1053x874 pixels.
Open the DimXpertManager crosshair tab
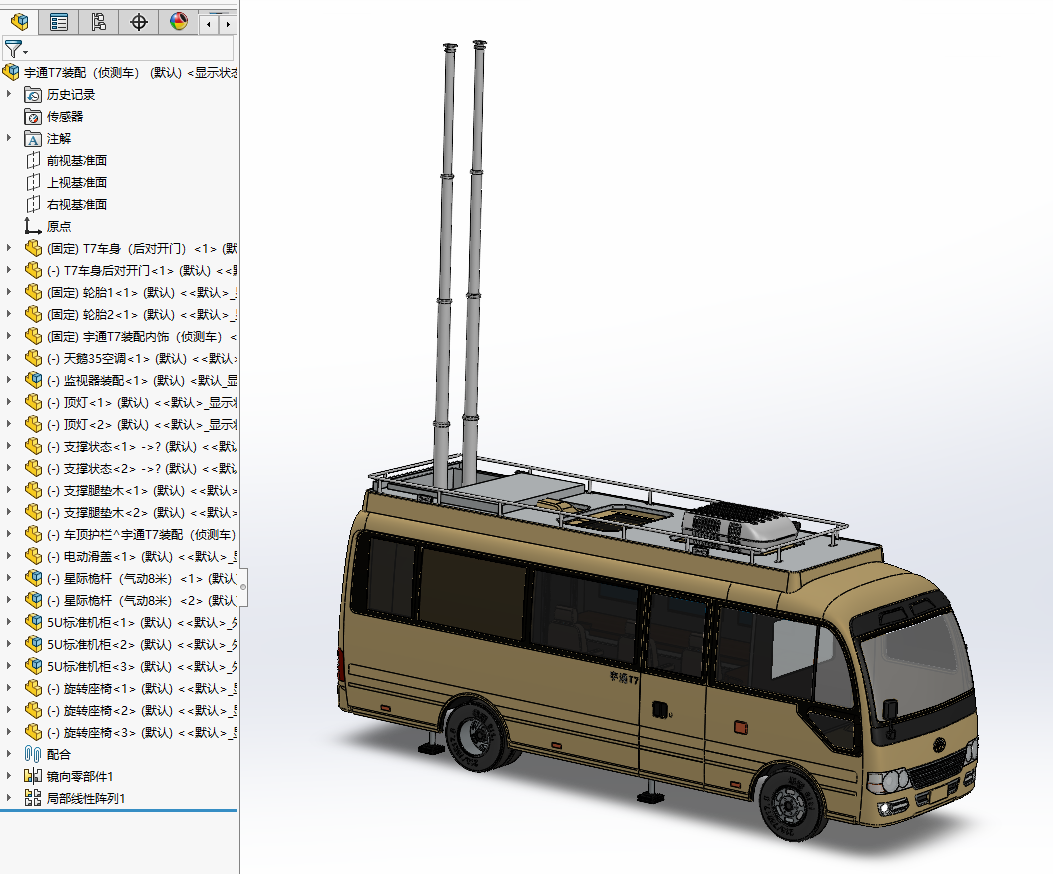[x=138, y=22]
